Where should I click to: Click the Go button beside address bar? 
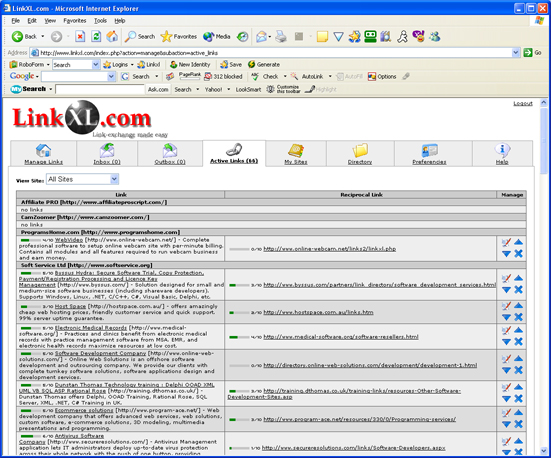pyautogui.click(x=532, y=53)
